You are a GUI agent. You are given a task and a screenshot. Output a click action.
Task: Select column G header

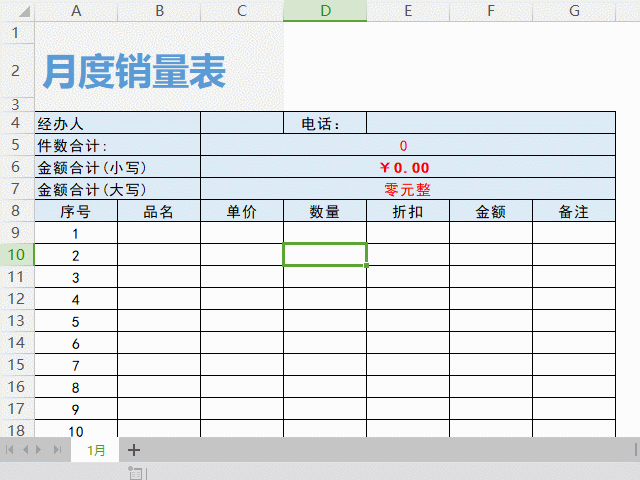pos(574,11)
